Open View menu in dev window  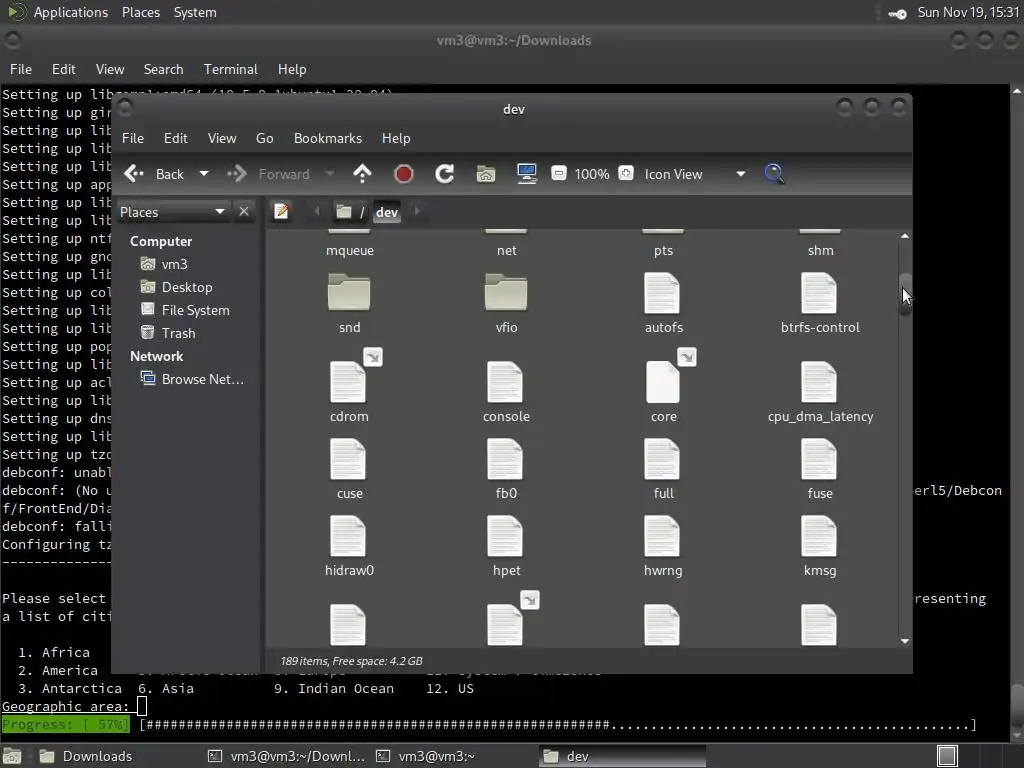pyautogui.click(x=222, y=138)
